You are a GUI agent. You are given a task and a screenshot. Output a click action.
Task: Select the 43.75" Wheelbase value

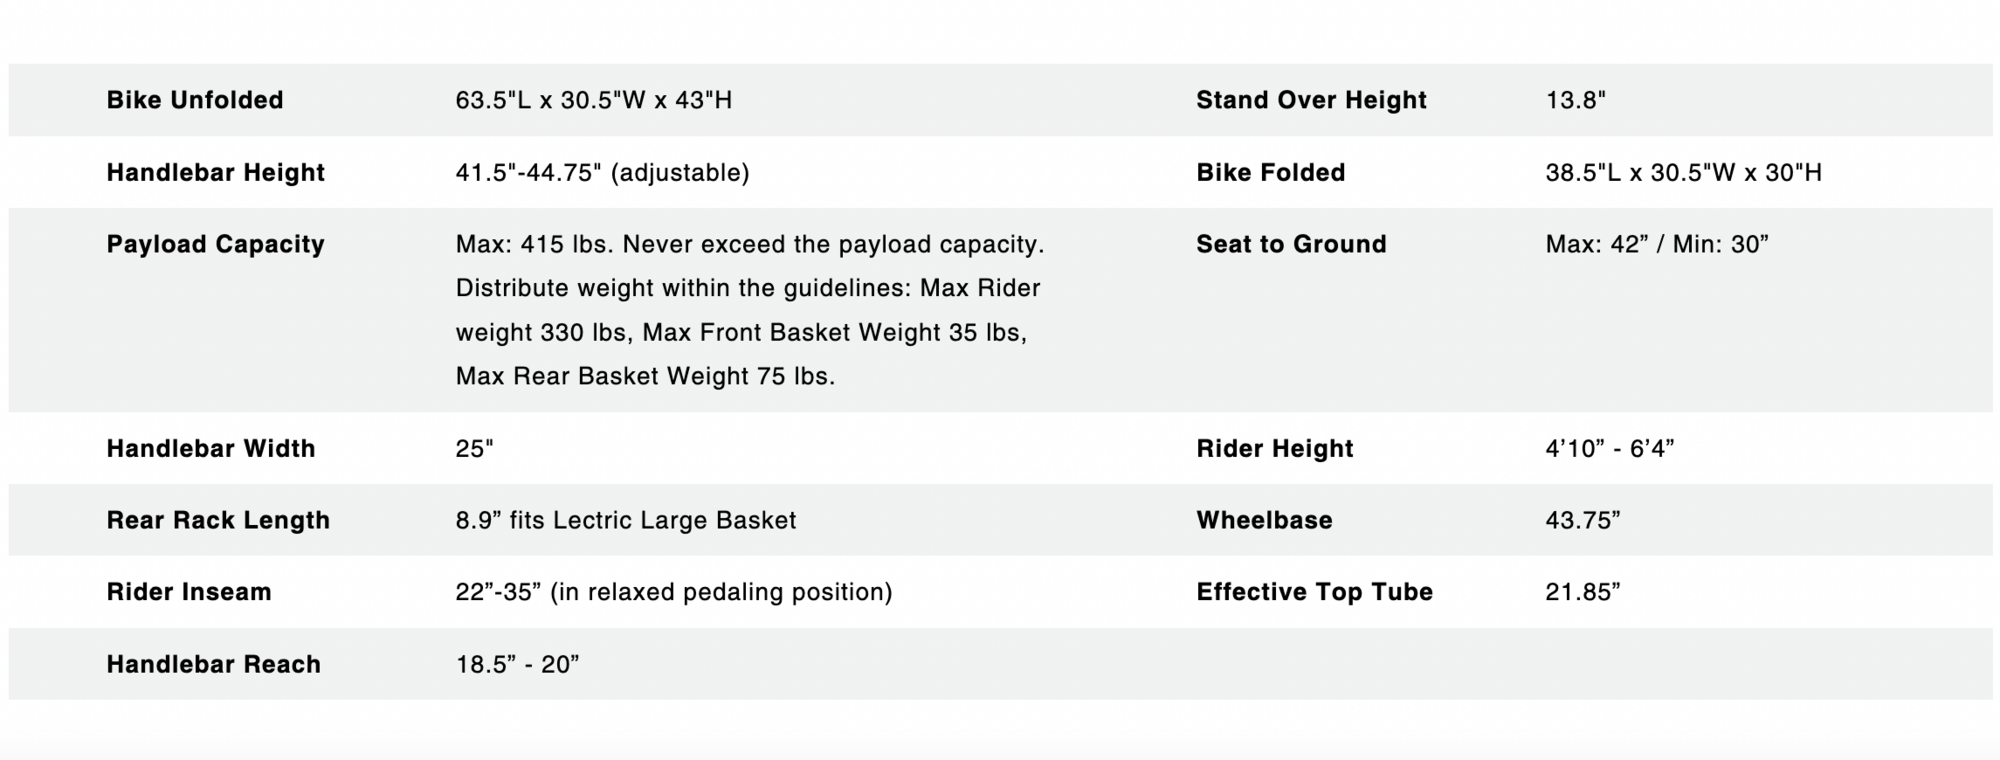tap(1582, 520)
